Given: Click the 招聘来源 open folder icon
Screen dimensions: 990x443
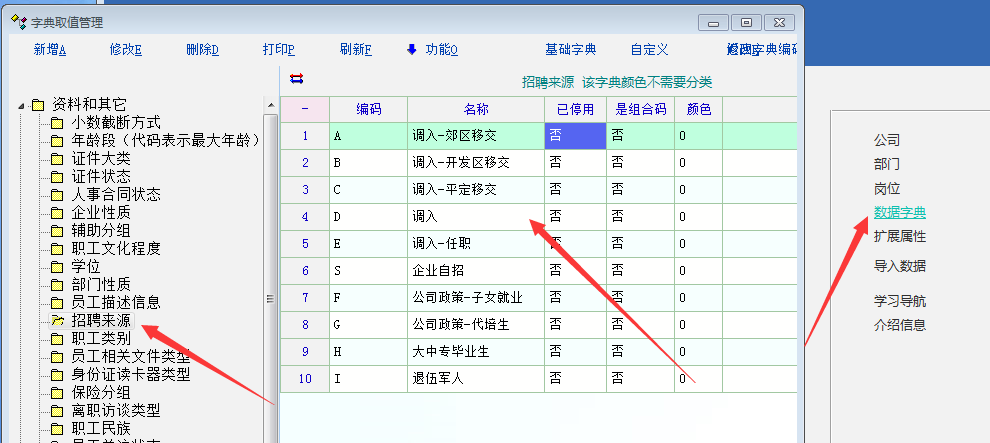Looking at the screenshot, I should point(57,321).
